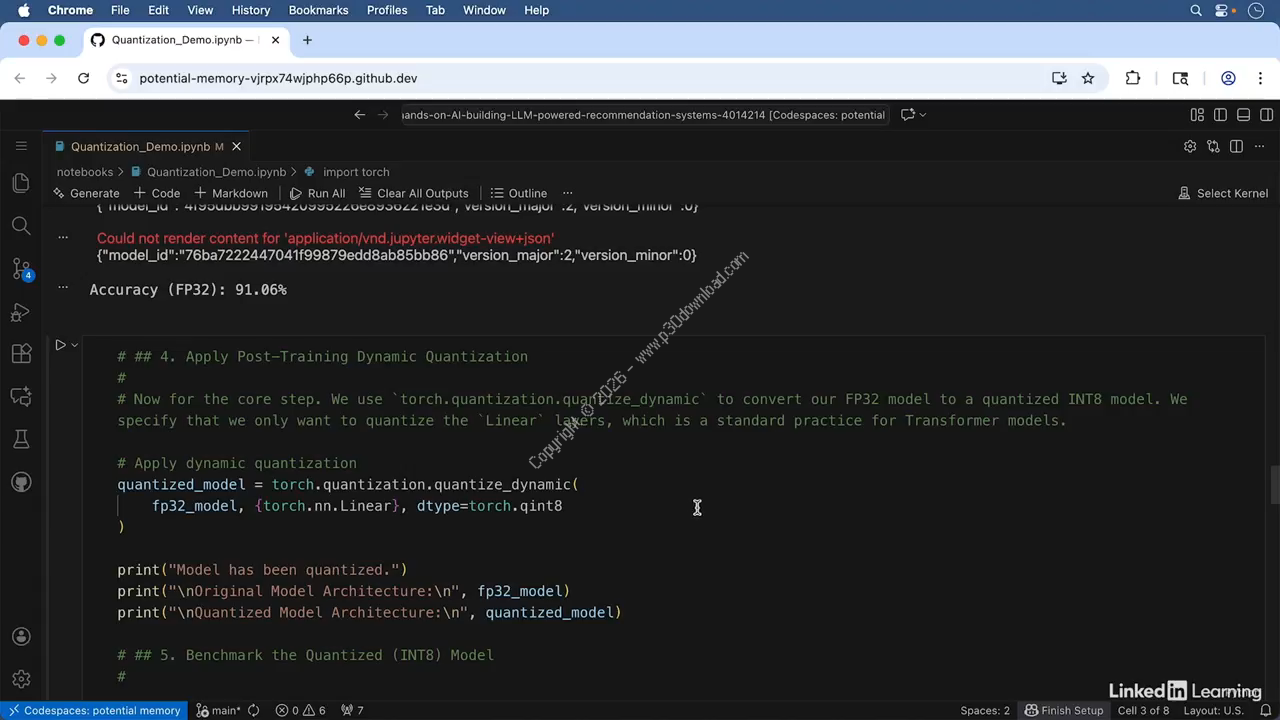Click the command center search field
Screen dimensions: 1280x720
(643, 115)
